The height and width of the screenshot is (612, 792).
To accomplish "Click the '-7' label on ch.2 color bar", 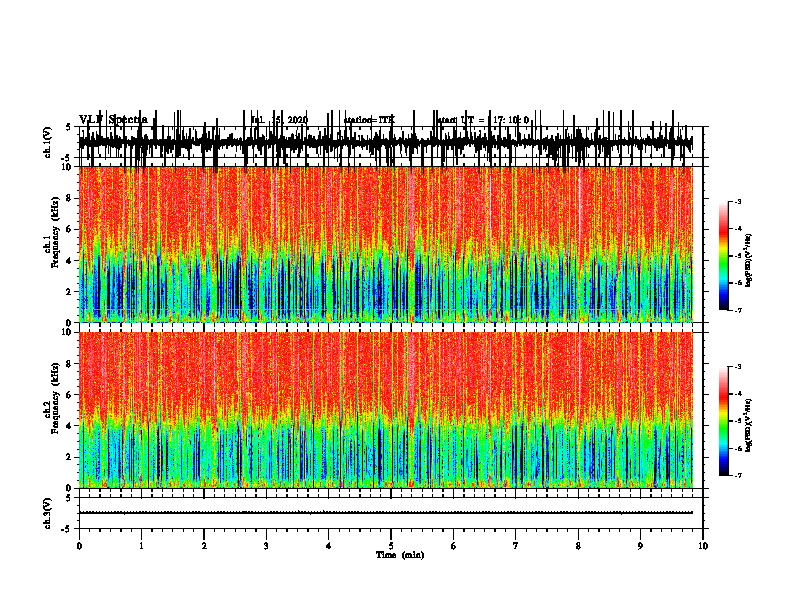I will 737,476.
